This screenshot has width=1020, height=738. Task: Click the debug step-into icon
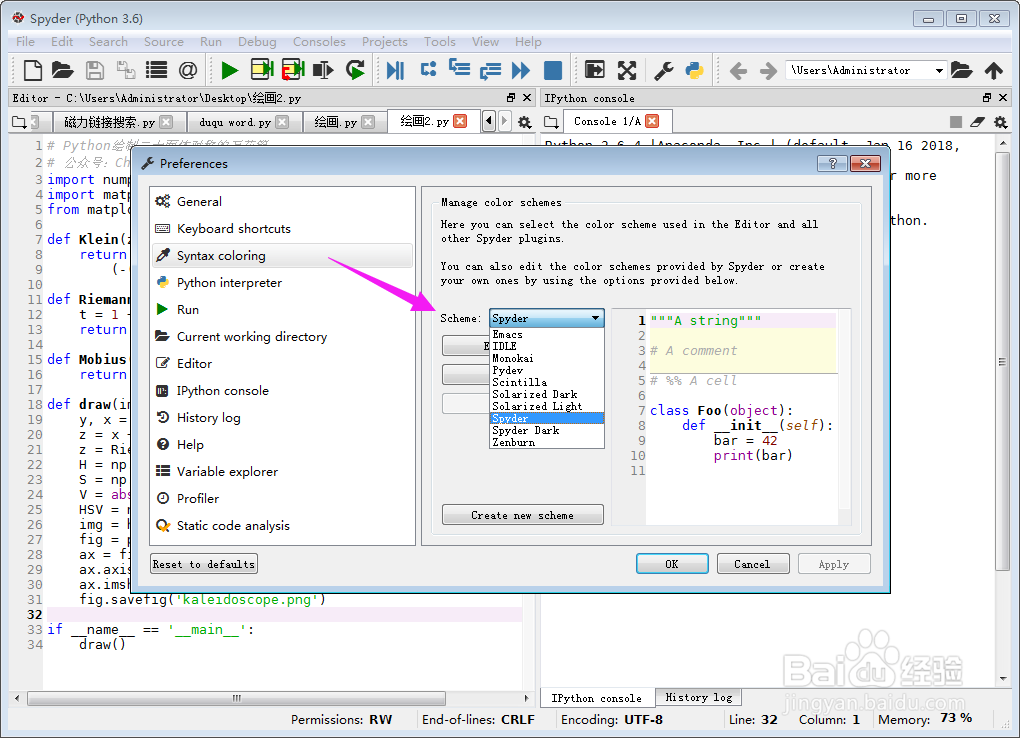click(459, 68)
